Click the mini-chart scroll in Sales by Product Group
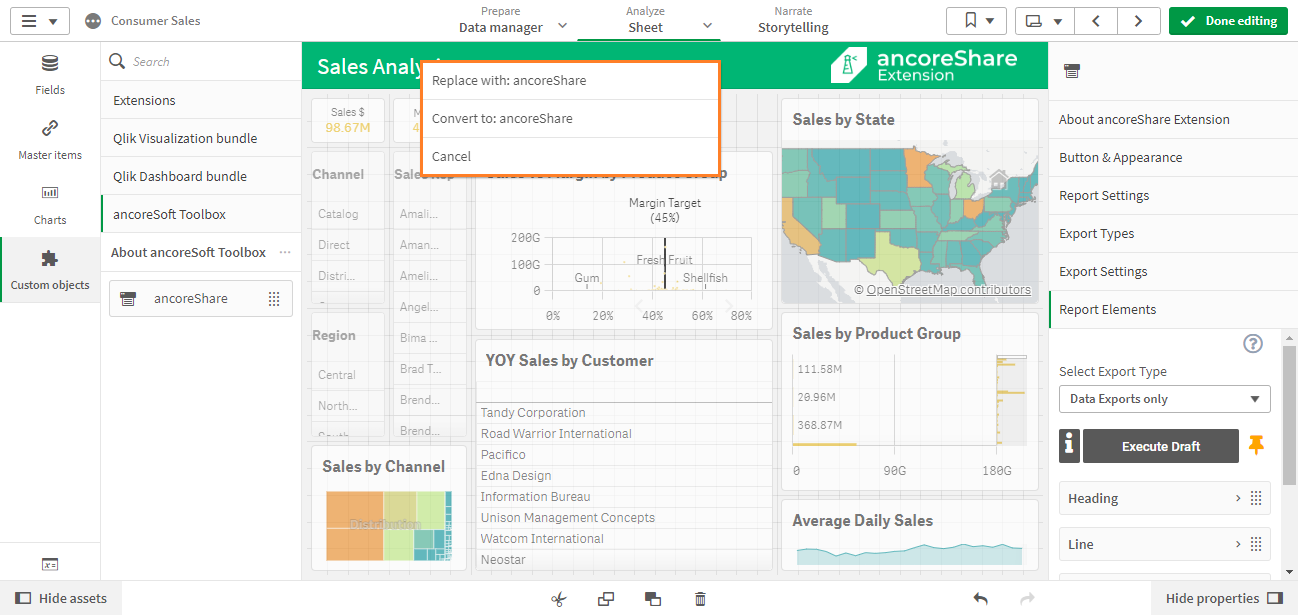The width and height of the screenshot is (1298, 615). [1012, 400]
